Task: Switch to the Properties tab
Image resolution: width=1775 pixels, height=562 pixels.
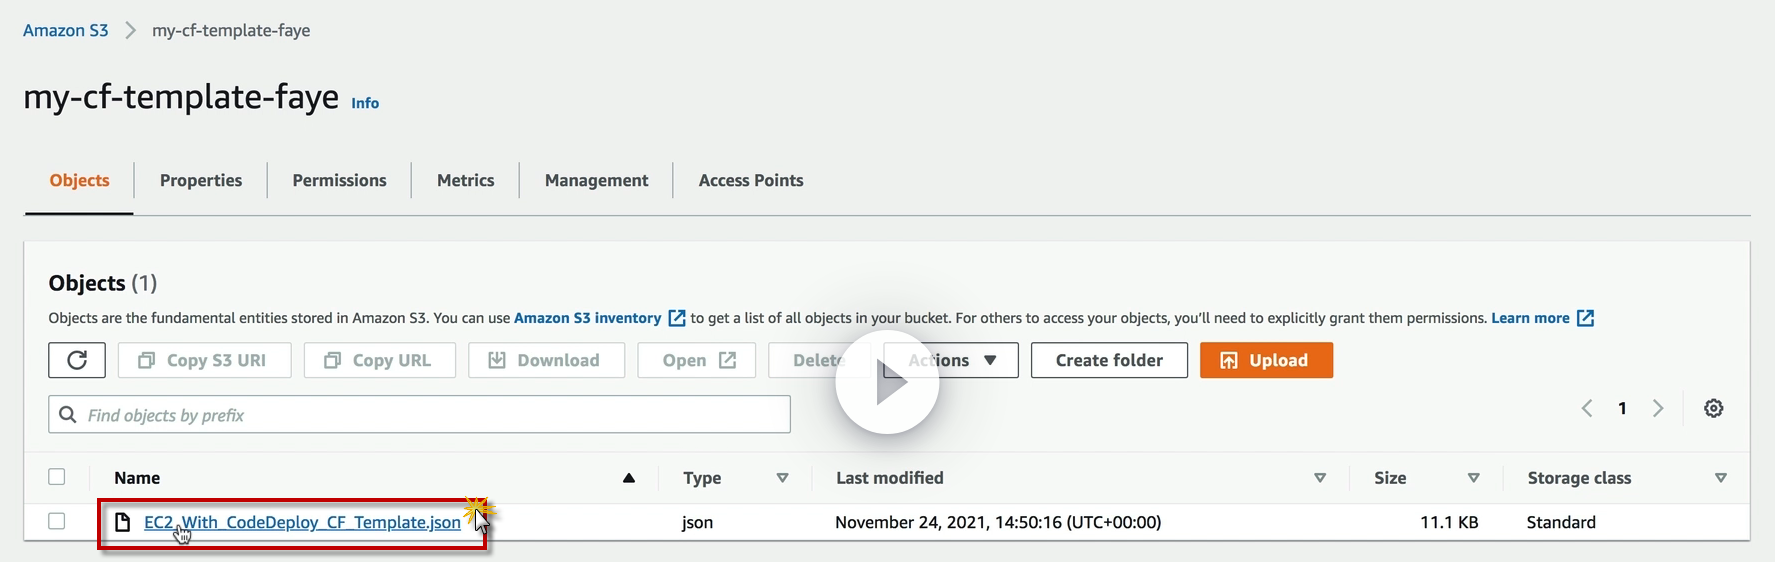Action: (201, 180)
